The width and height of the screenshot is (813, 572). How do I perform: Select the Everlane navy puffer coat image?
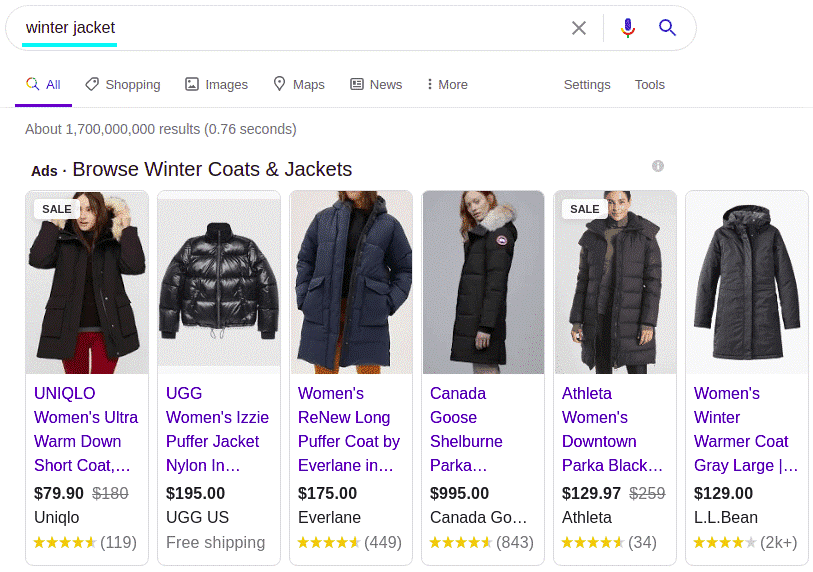(352, 282)
